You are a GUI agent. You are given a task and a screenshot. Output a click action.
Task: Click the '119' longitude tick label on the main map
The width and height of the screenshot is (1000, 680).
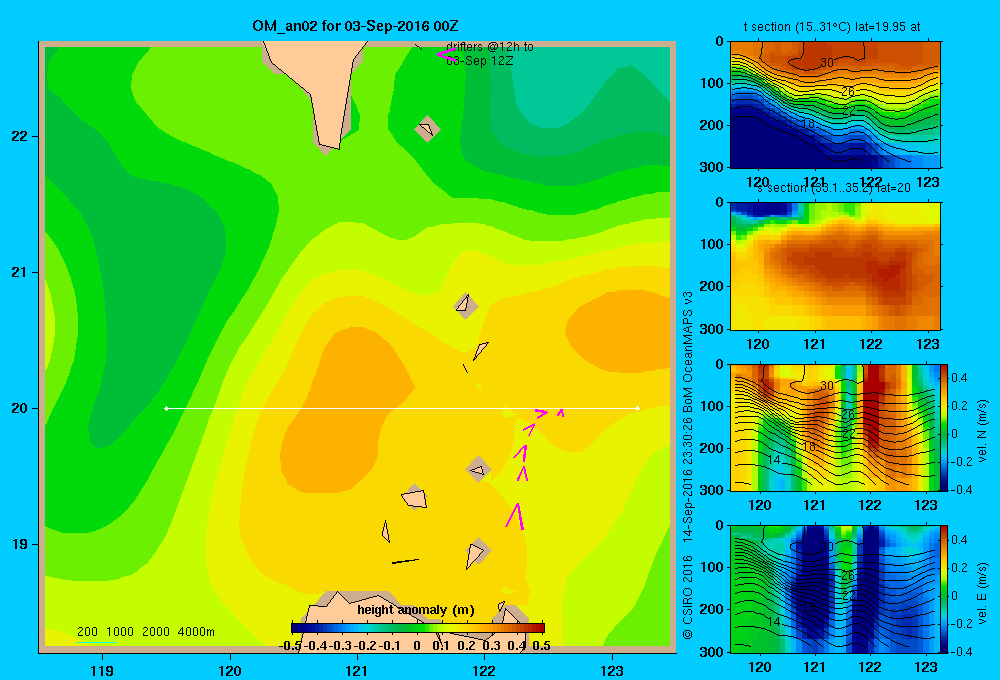coord(102,670)
